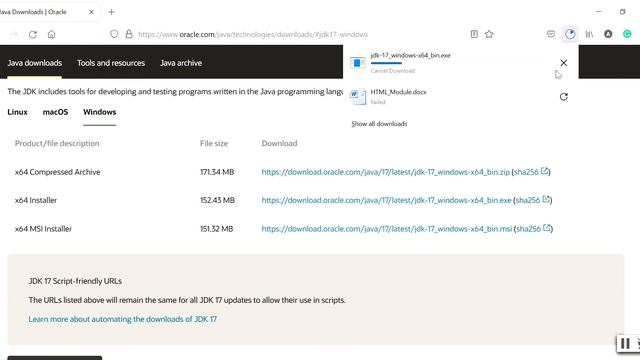
Task: Open jdk-17_windows-x64_bin.exe download entry icon
Action: 358,63
